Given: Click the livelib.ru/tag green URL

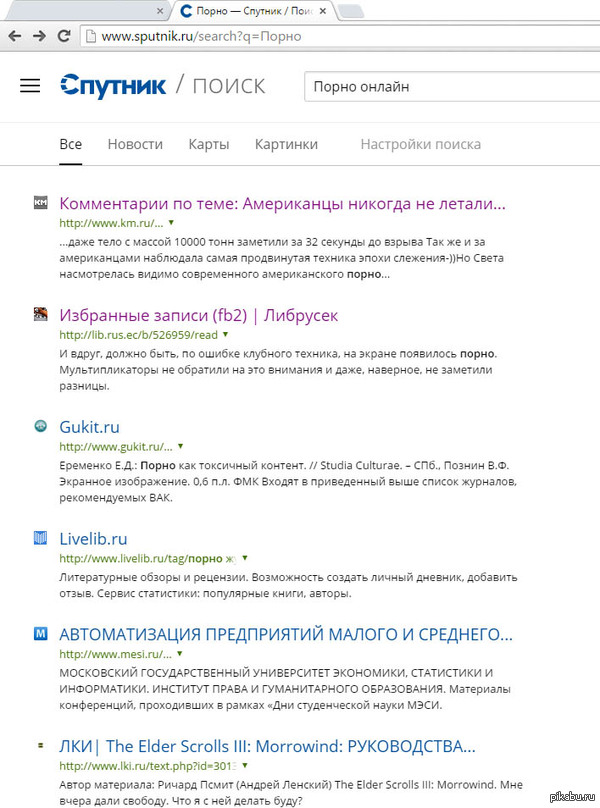Looking at the screenshot, I should 148,558.
